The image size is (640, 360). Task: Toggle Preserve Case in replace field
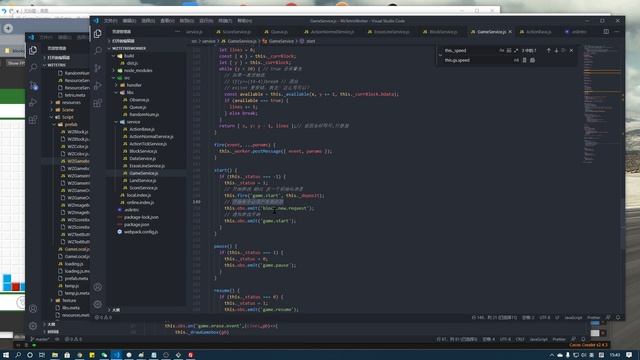click(516, 60)
